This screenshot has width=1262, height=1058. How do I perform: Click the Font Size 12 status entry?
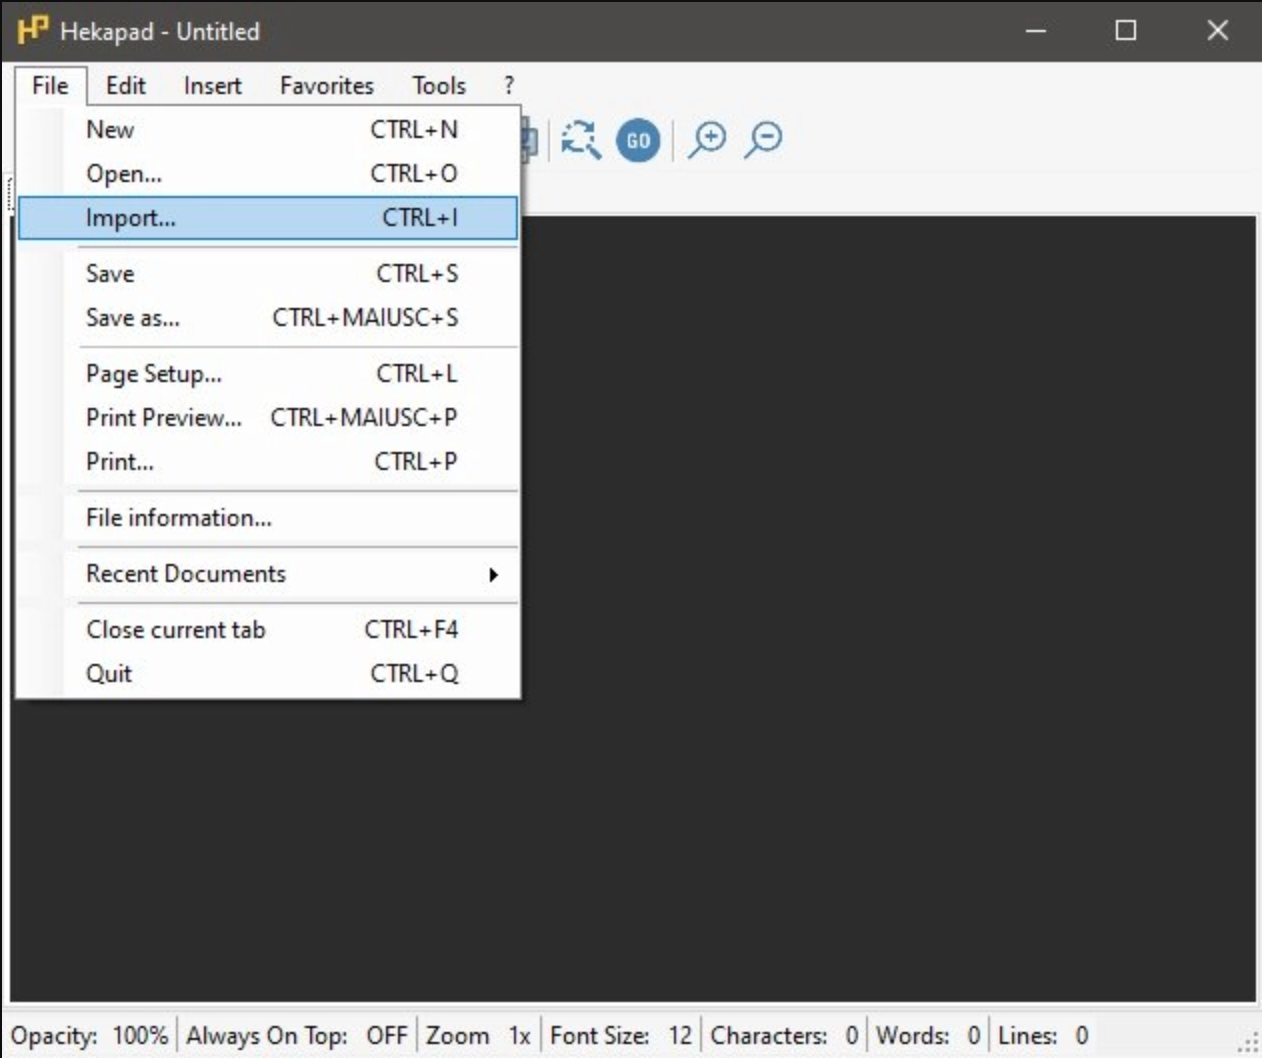[x=621, y=1035]
